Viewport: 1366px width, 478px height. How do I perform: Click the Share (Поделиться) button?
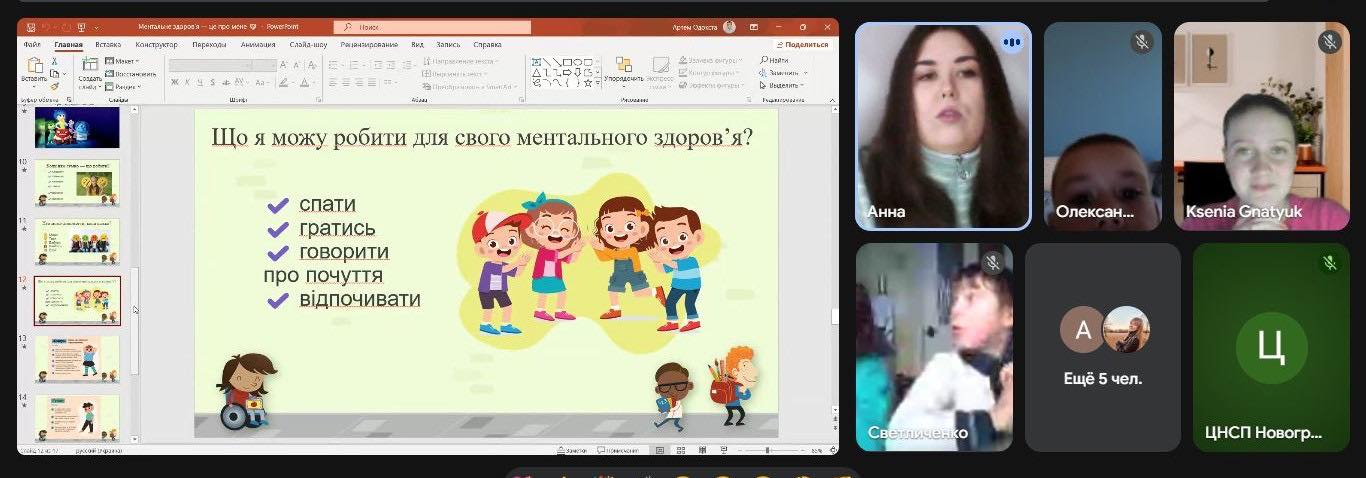pyautogui.click(x=805, y=45)
